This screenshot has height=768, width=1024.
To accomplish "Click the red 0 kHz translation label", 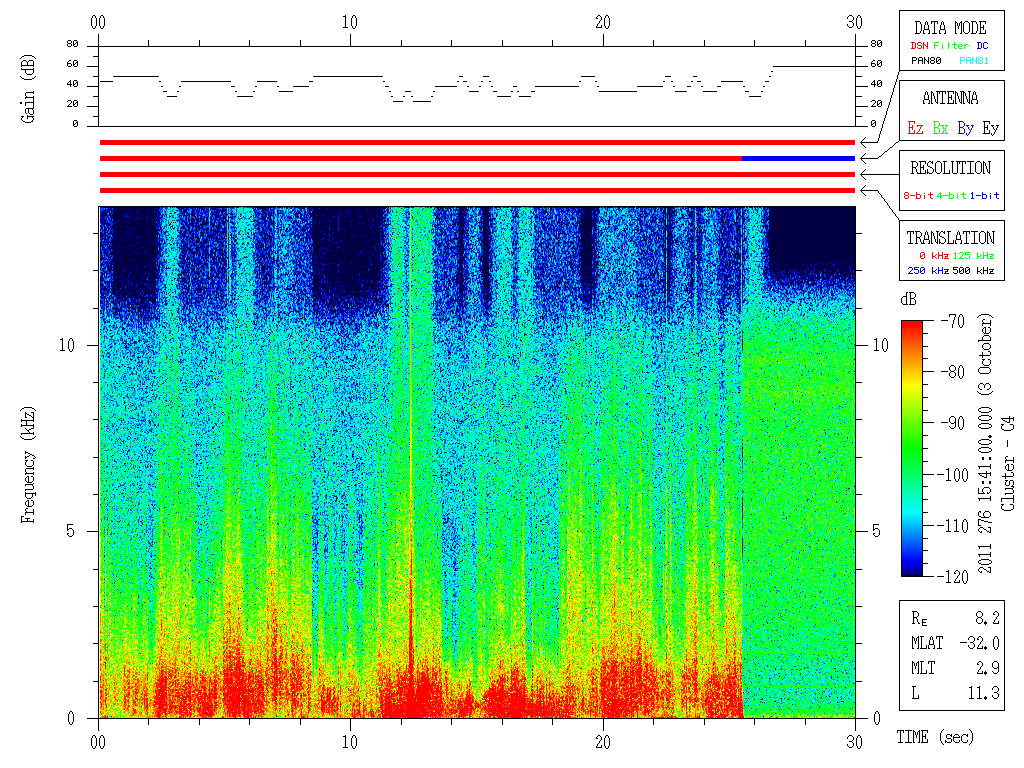I will click(x=934, y=255).
